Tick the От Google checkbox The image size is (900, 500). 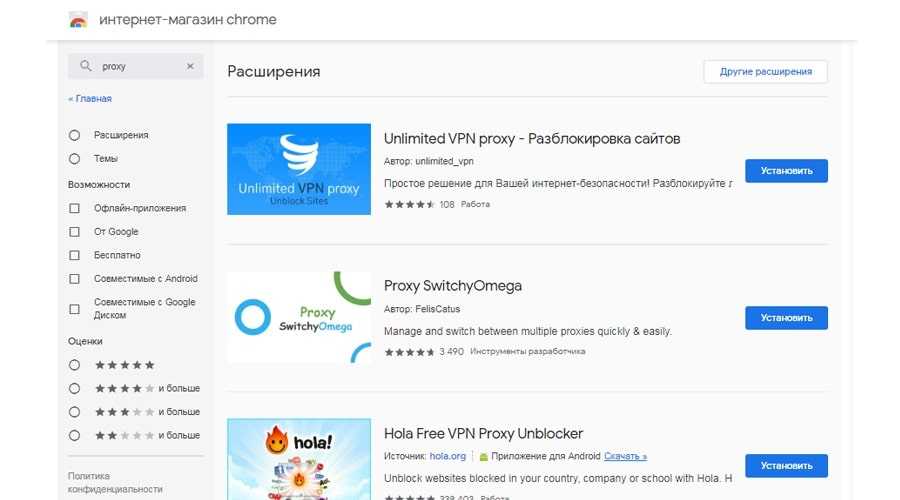(74, 232)
